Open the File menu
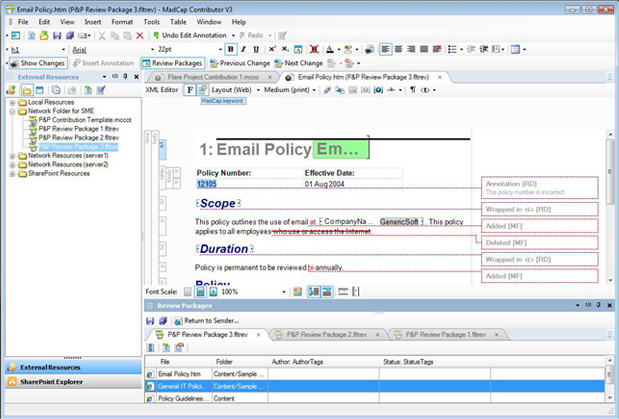 click(23, 22)
